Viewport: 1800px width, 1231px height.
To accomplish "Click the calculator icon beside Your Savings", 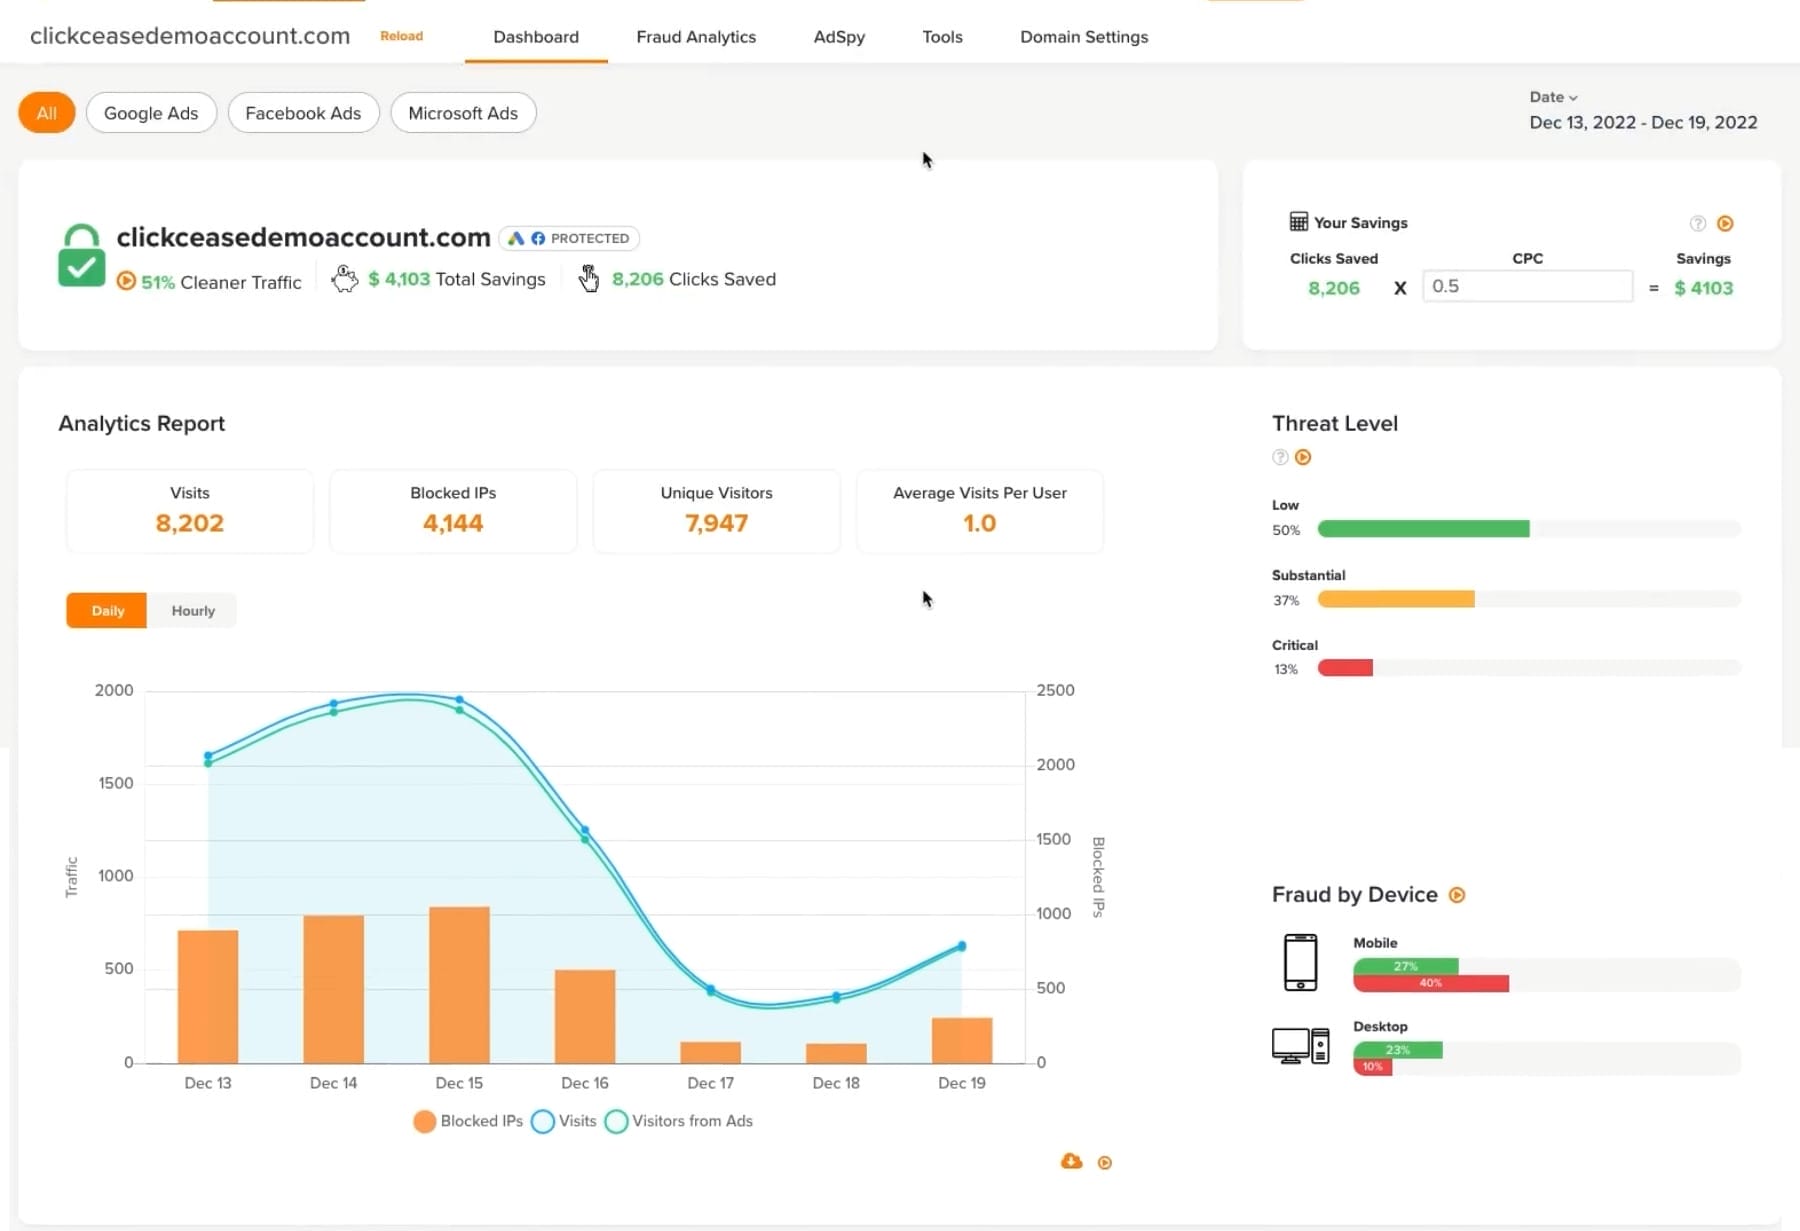I will tap(1298, 221).
